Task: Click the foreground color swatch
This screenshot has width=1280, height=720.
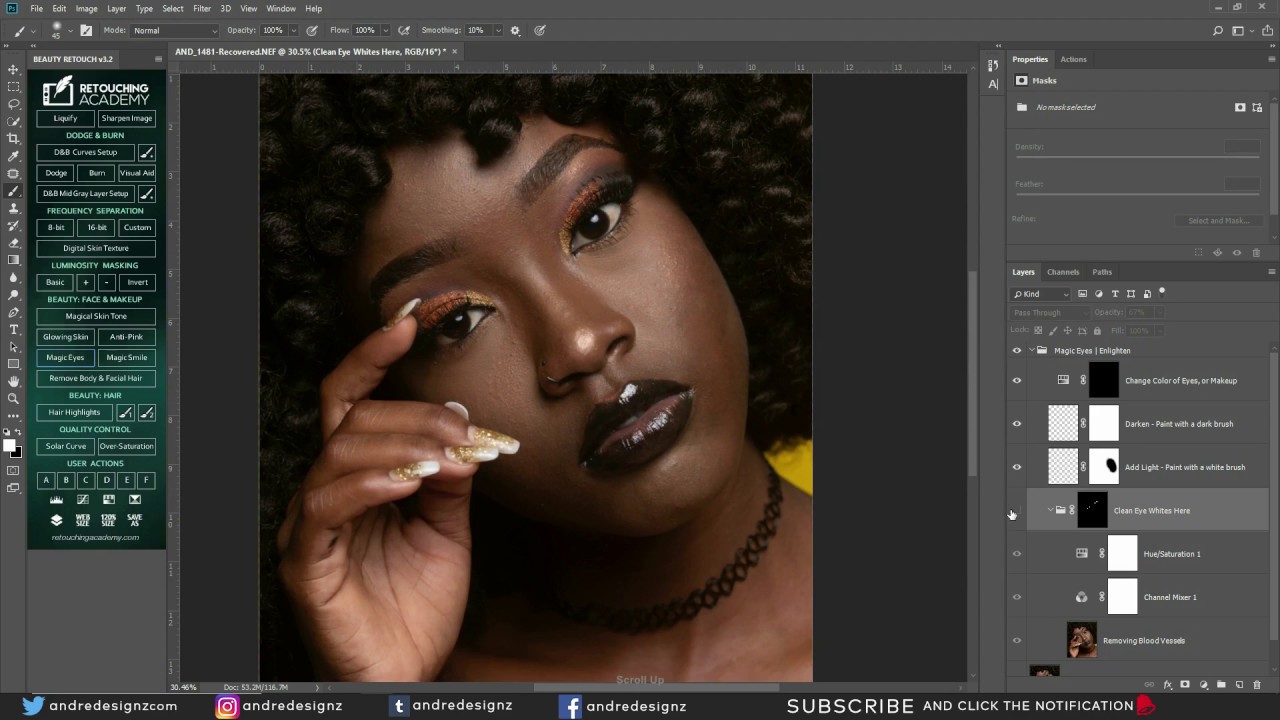Action: [x=10, y=446]
